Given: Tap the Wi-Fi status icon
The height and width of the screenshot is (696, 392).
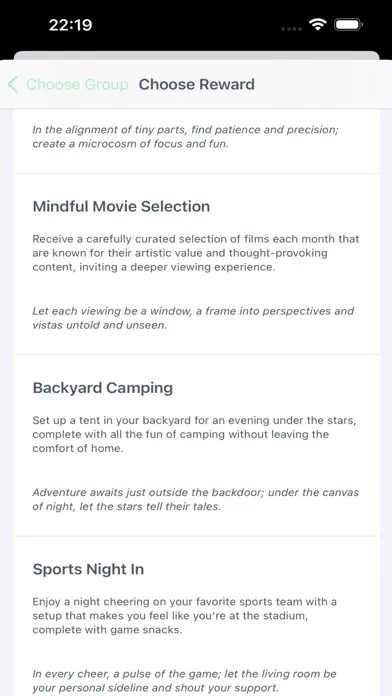Looking at the screenshot, I should click(x=318, y=25).
